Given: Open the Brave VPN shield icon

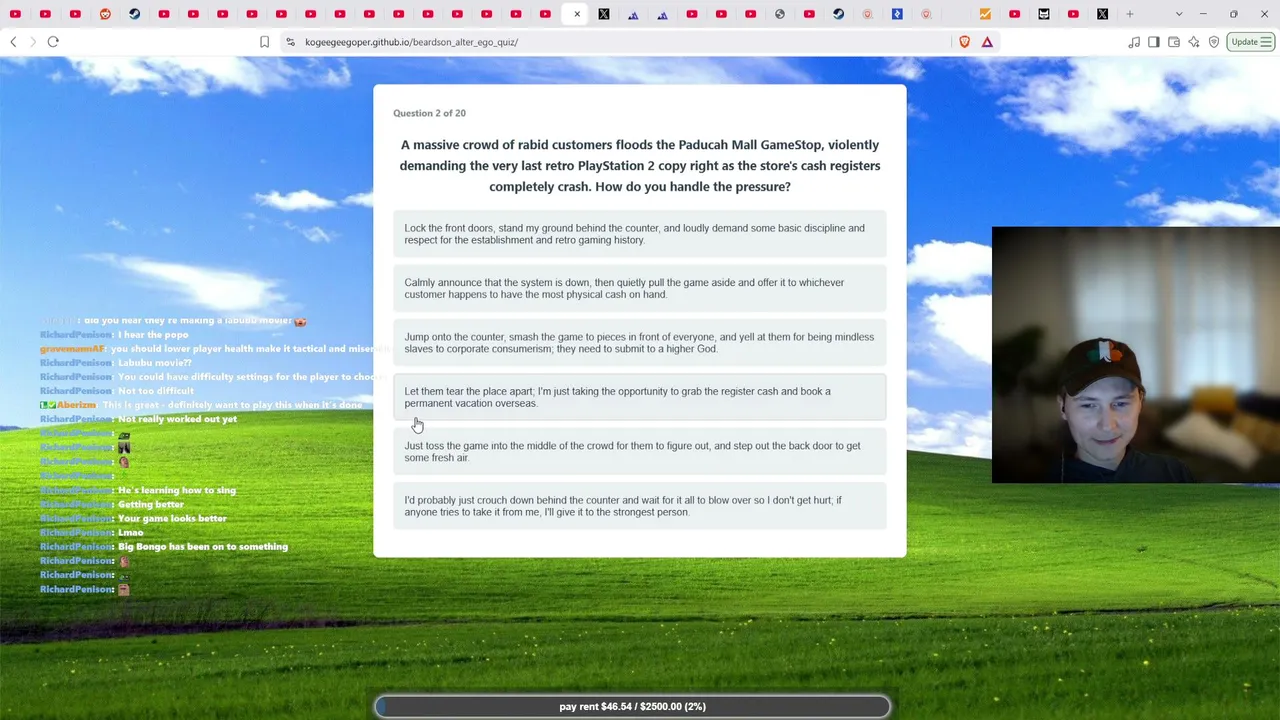Looking at the screenshot, I should click(x=1214, y=42).
